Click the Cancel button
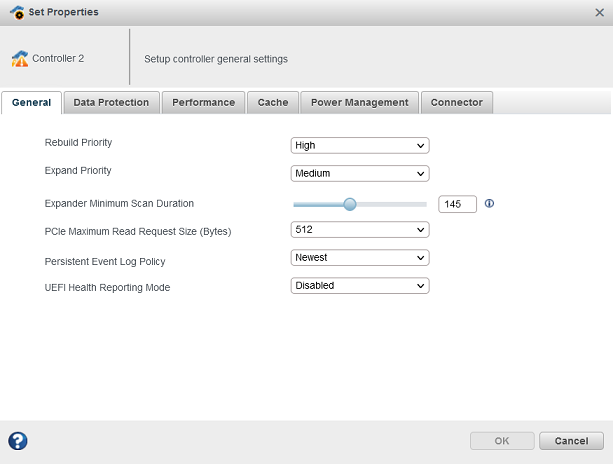This screenshot has width=613, height=464. tap(571, 441)
